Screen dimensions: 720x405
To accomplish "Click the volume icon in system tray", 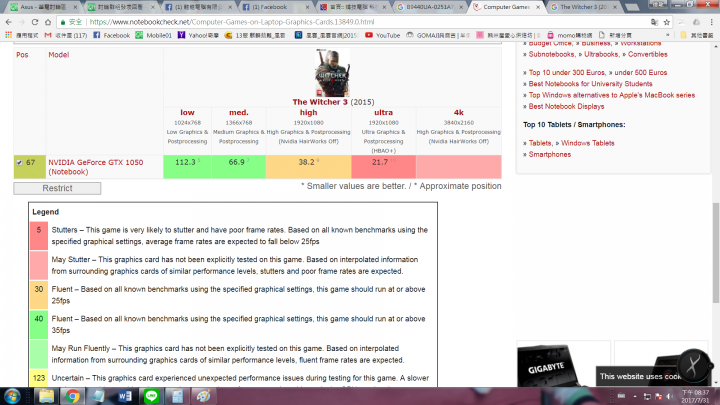I will pos(670,396).
